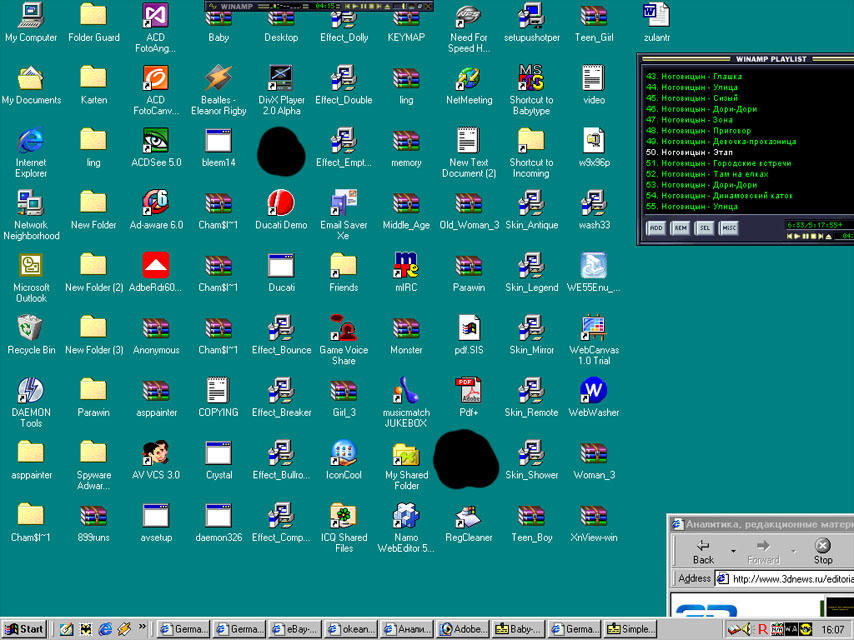Image resolution: width=854 pixels, height=640 pixels.
Task: Click the eject control in Winamp Playlist
Action: [x=828, y=236]
